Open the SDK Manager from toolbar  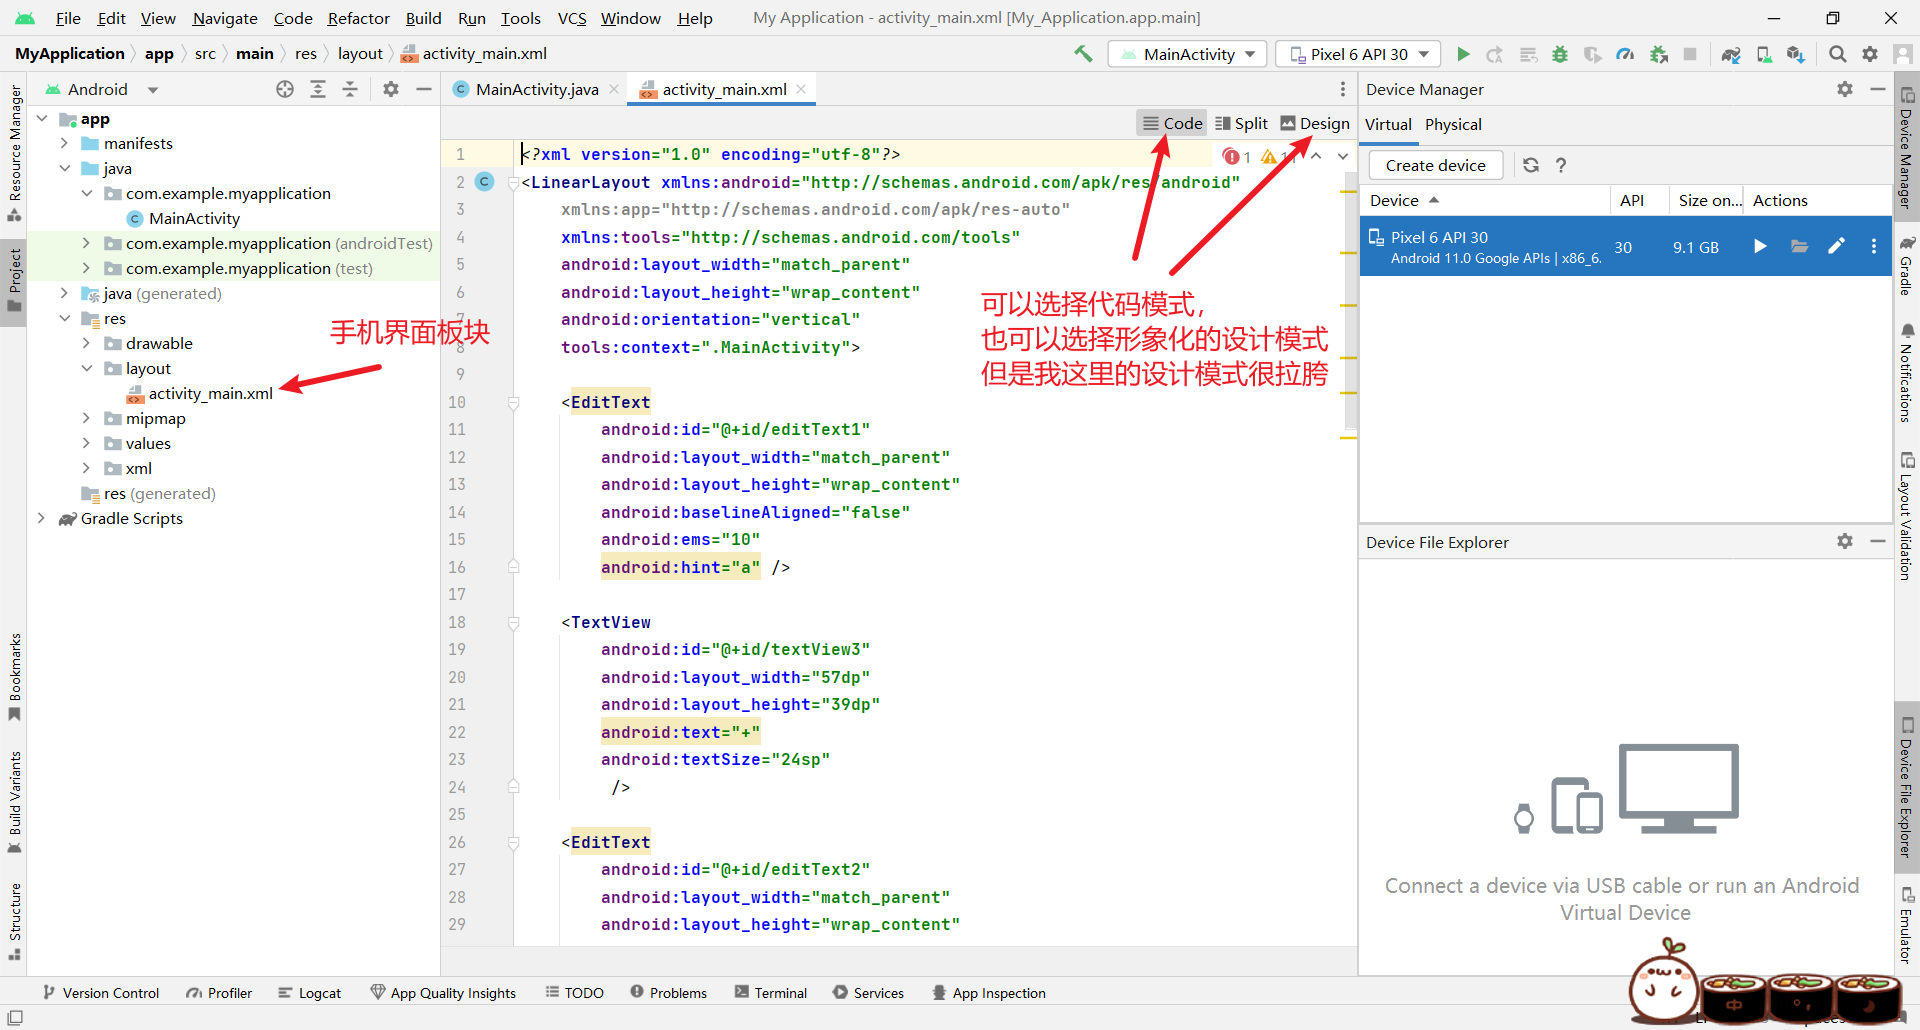click(x=1796, y=54)
